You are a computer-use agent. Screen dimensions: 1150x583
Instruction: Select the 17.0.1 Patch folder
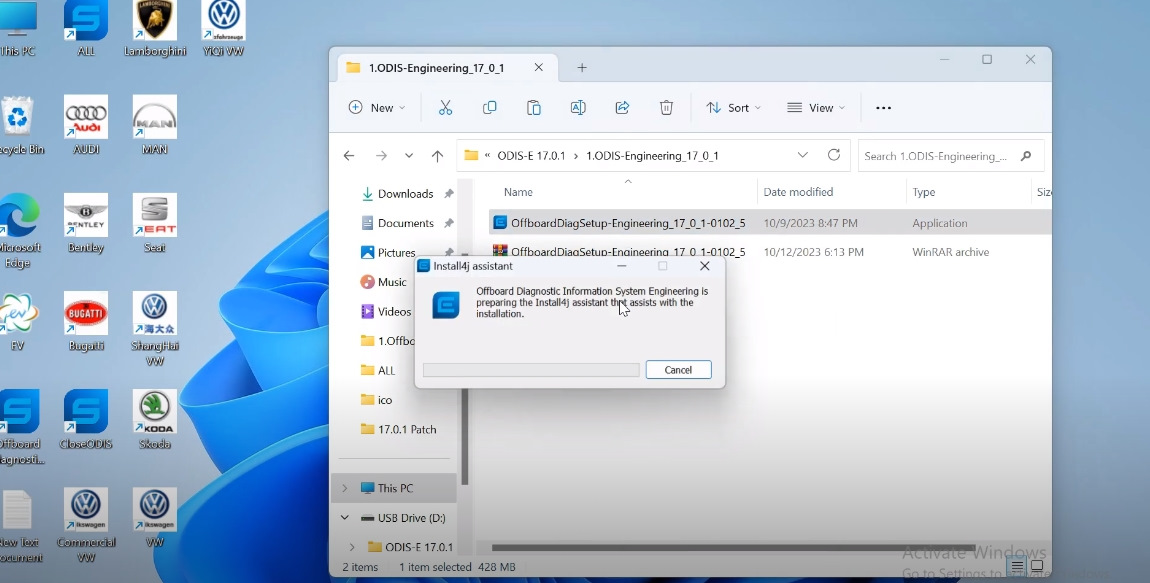tap(406, 429)
